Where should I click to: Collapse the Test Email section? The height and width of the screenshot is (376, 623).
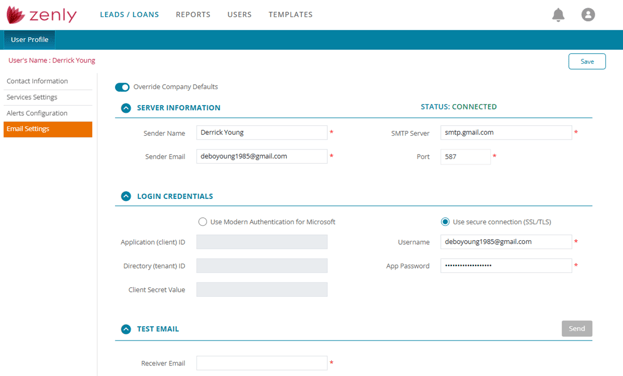pos(126,329)
